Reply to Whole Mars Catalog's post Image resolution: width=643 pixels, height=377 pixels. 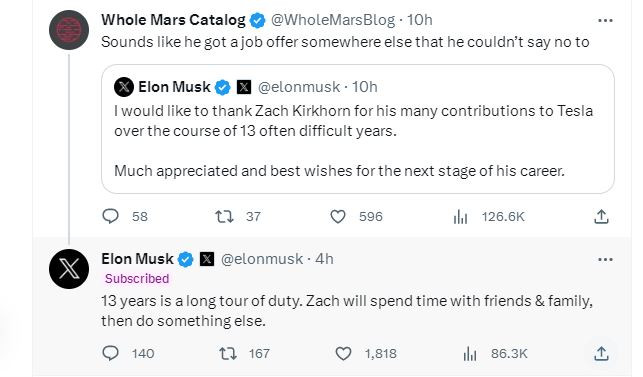pyautogui.click(x=110, y=216)
